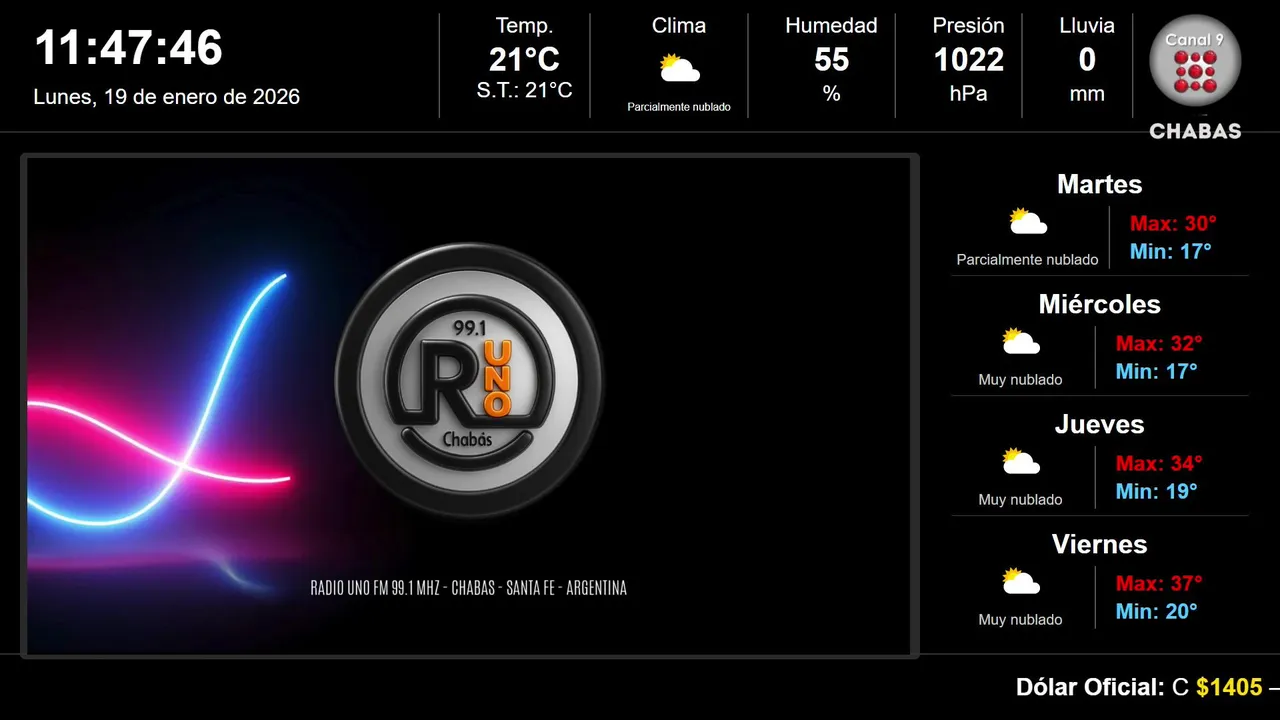Click the $1405 dollar value
The height and width of the screenshot is (720, 1280).
(1229, 688)
